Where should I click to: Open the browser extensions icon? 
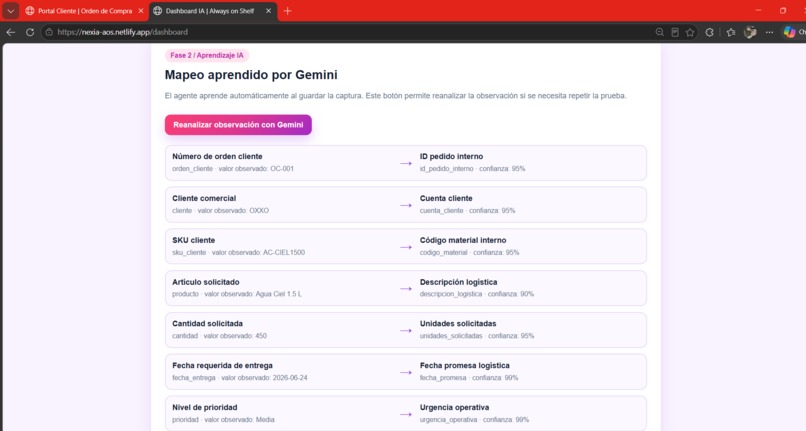709,32
